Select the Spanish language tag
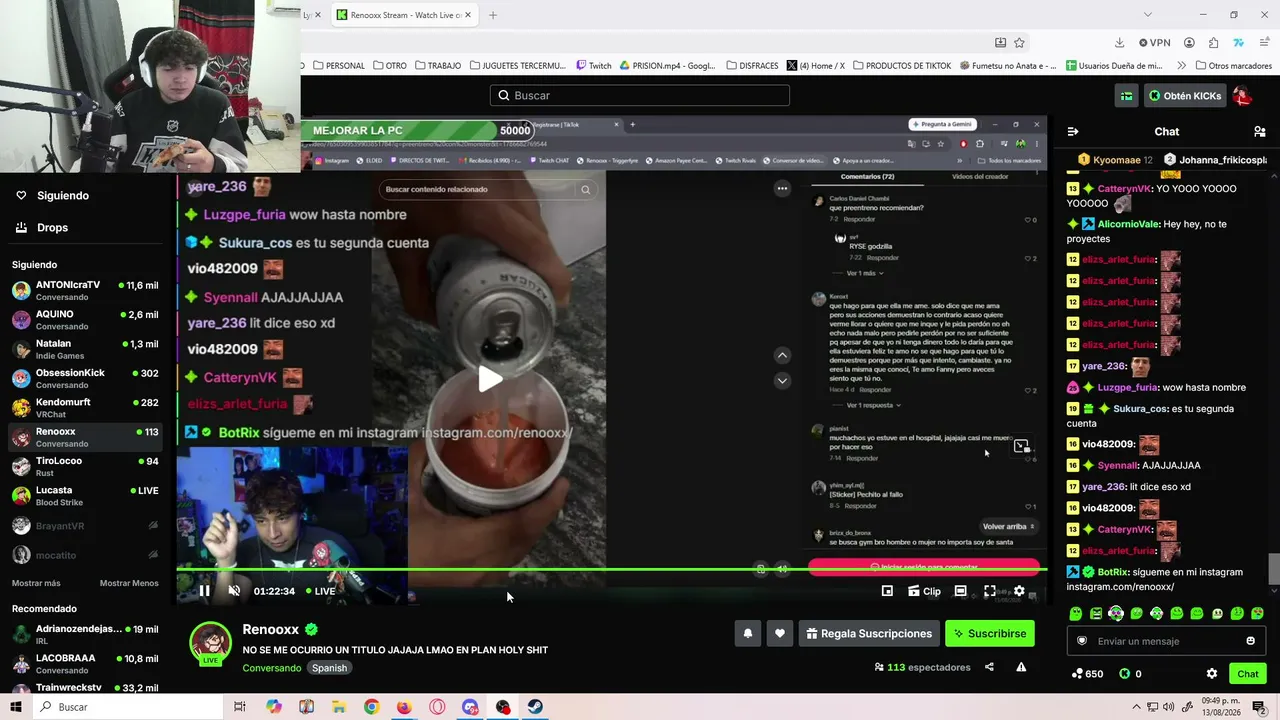The width and height of the screenshot is (1280, 720). pos(329,668)
